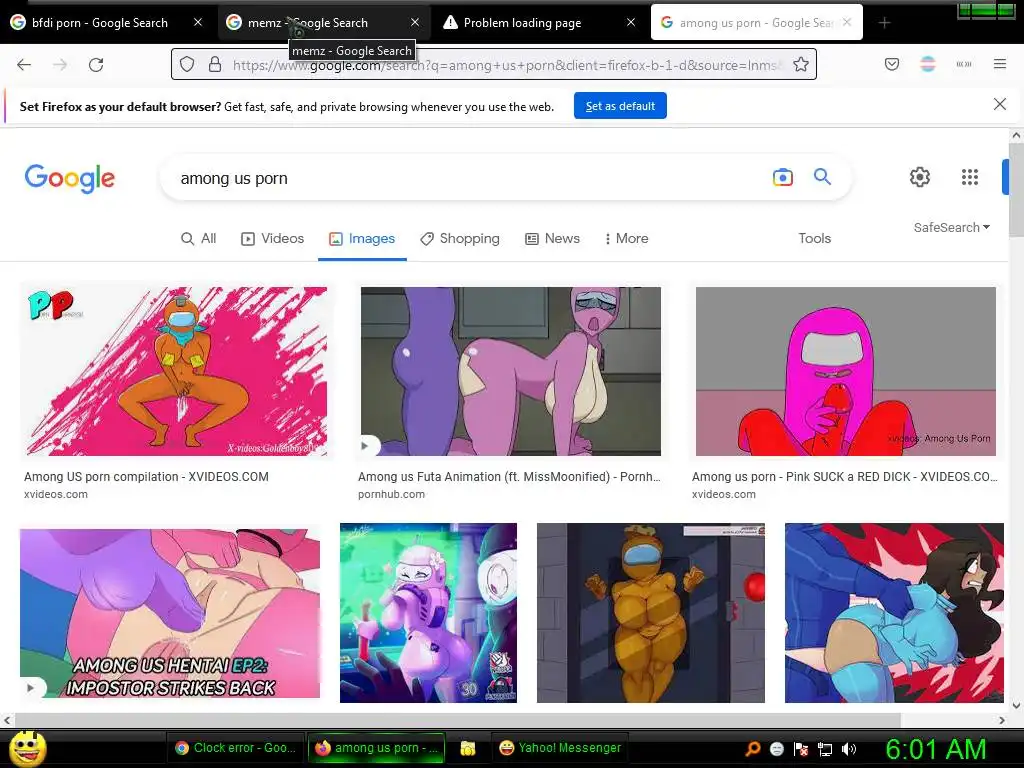Screen dimensions: 1024x768
Task: Open Search by image camera icon
Action: pos(782,177)
